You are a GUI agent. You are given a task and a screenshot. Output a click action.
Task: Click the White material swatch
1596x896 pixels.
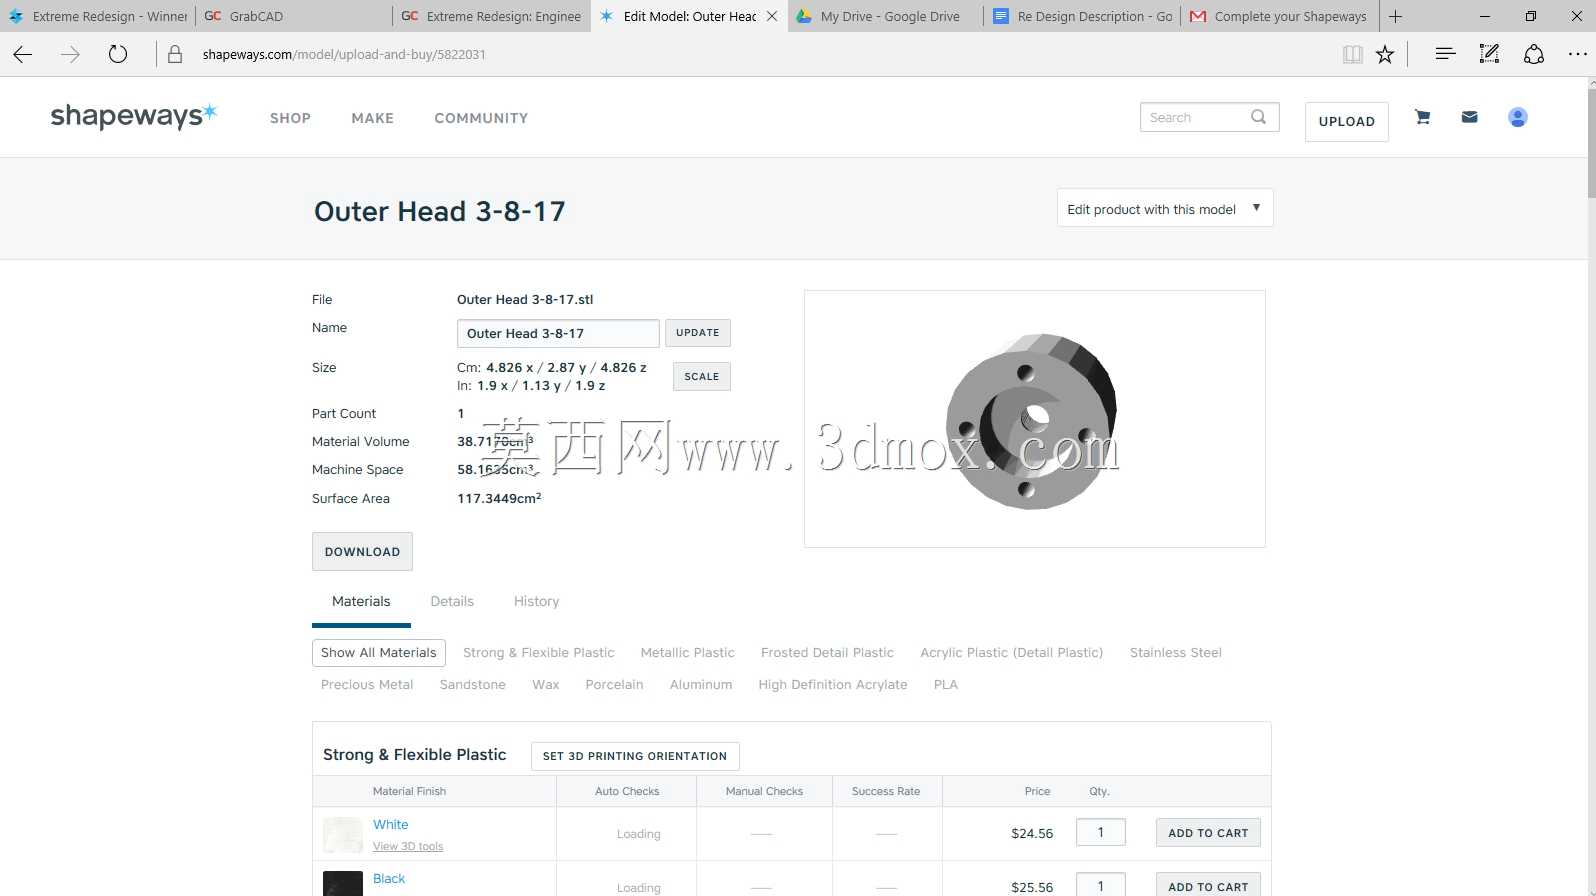tap(343, 835)
